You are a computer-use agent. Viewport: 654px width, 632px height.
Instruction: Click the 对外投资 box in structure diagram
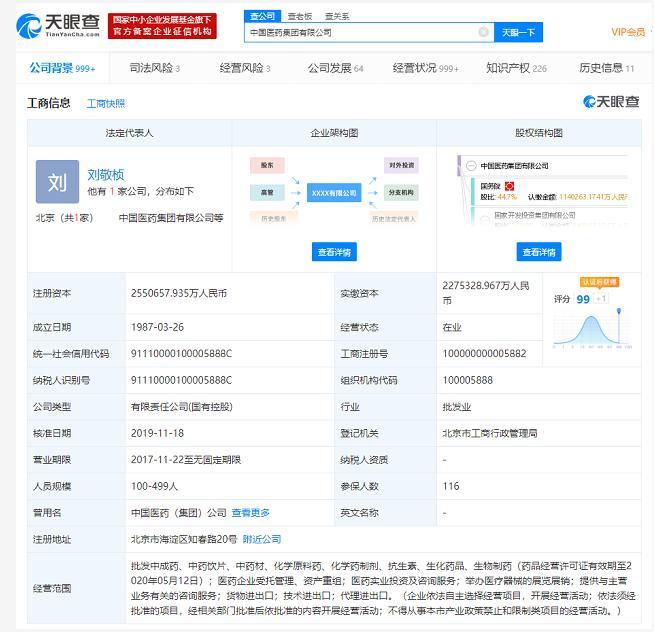(x=401, y=165)
